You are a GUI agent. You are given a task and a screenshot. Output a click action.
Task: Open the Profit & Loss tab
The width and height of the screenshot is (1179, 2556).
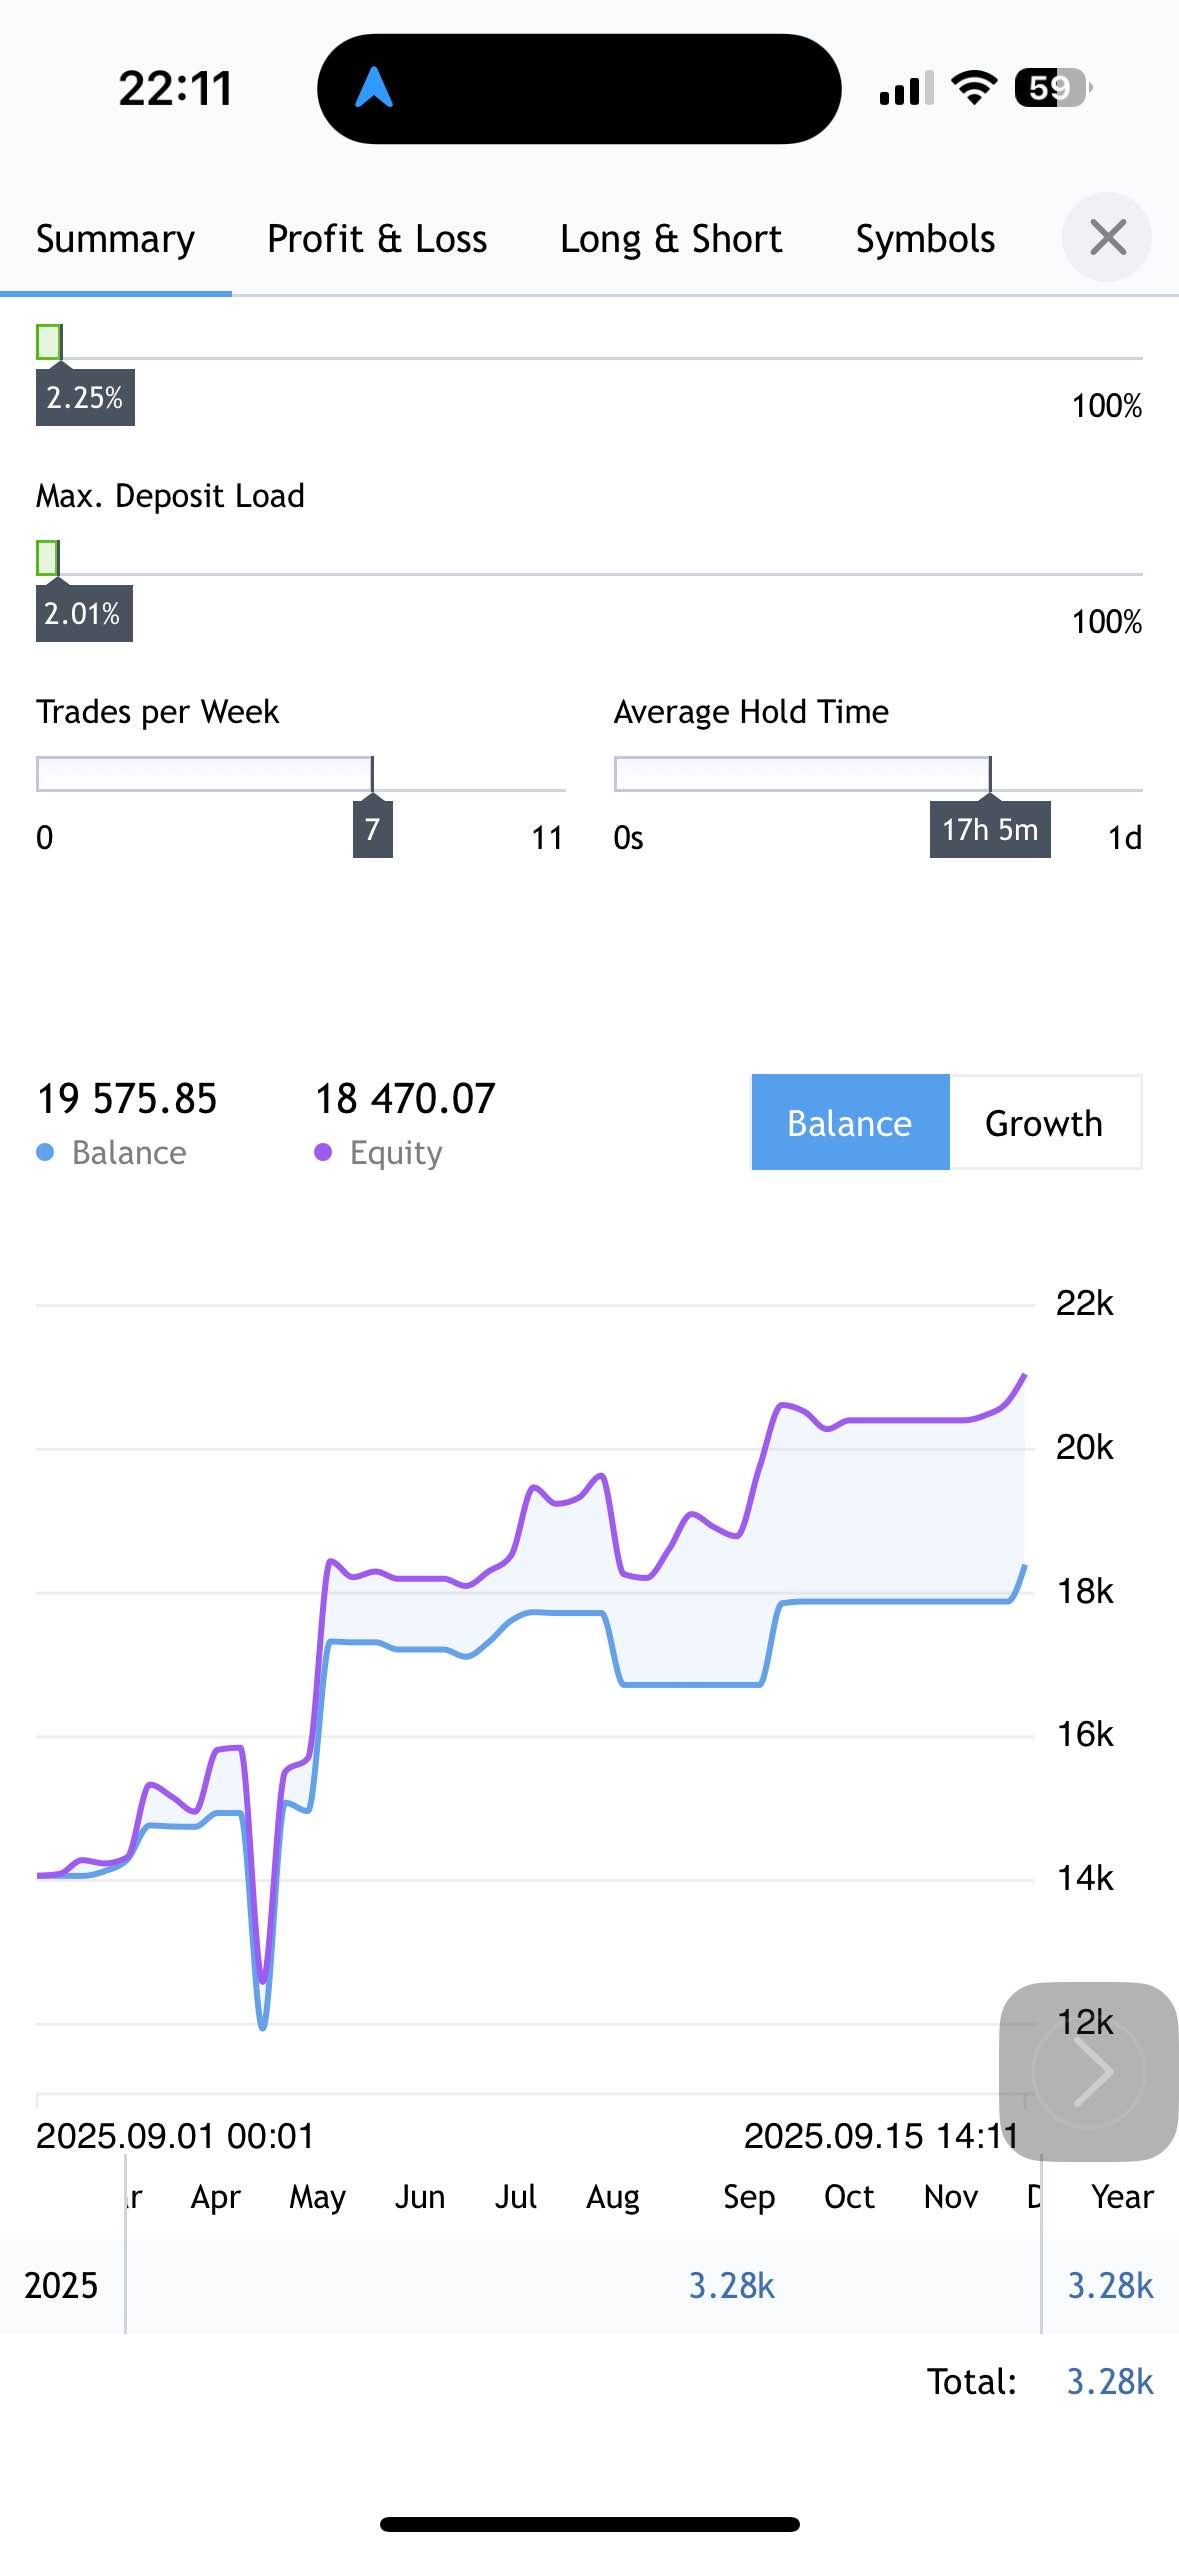click(377, 240)
